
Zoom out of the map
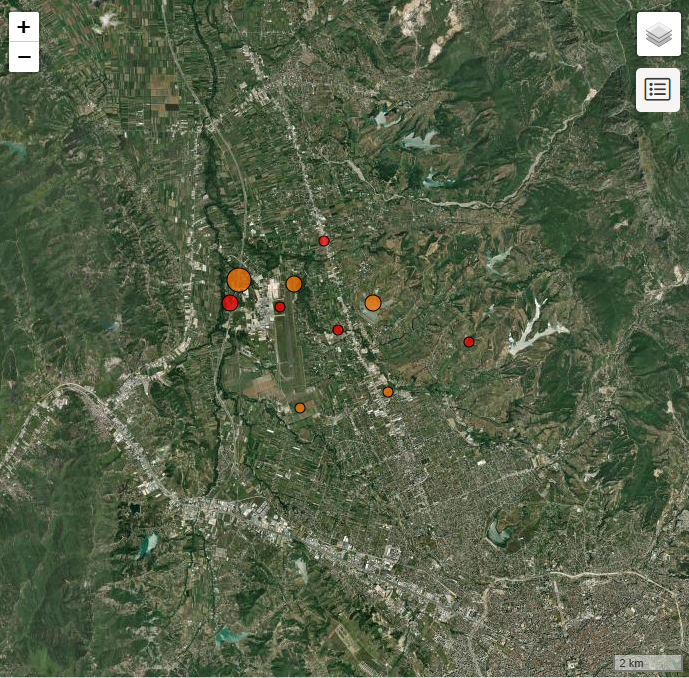(24, 58)
